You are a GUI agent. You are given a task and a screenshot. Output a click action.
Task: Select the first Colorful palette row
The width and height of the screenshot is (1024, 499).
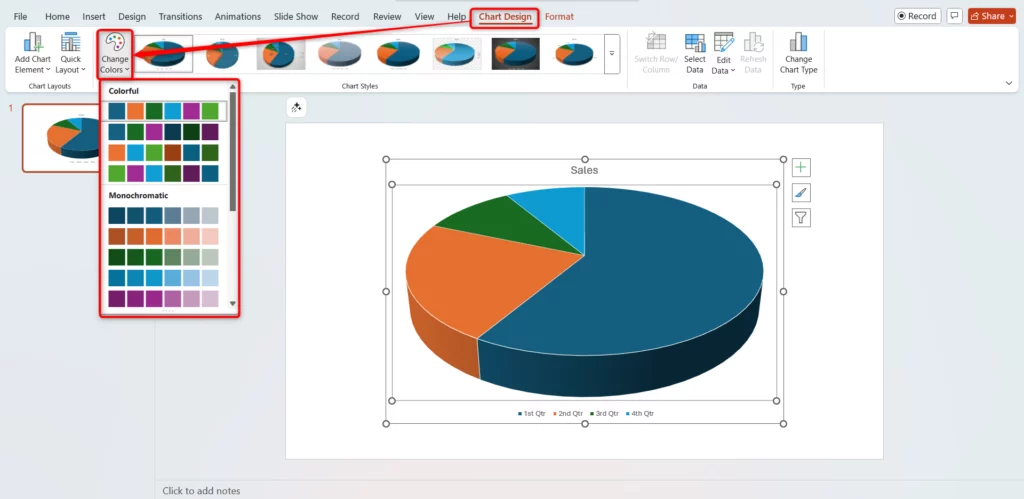click(x=167, y=110)
